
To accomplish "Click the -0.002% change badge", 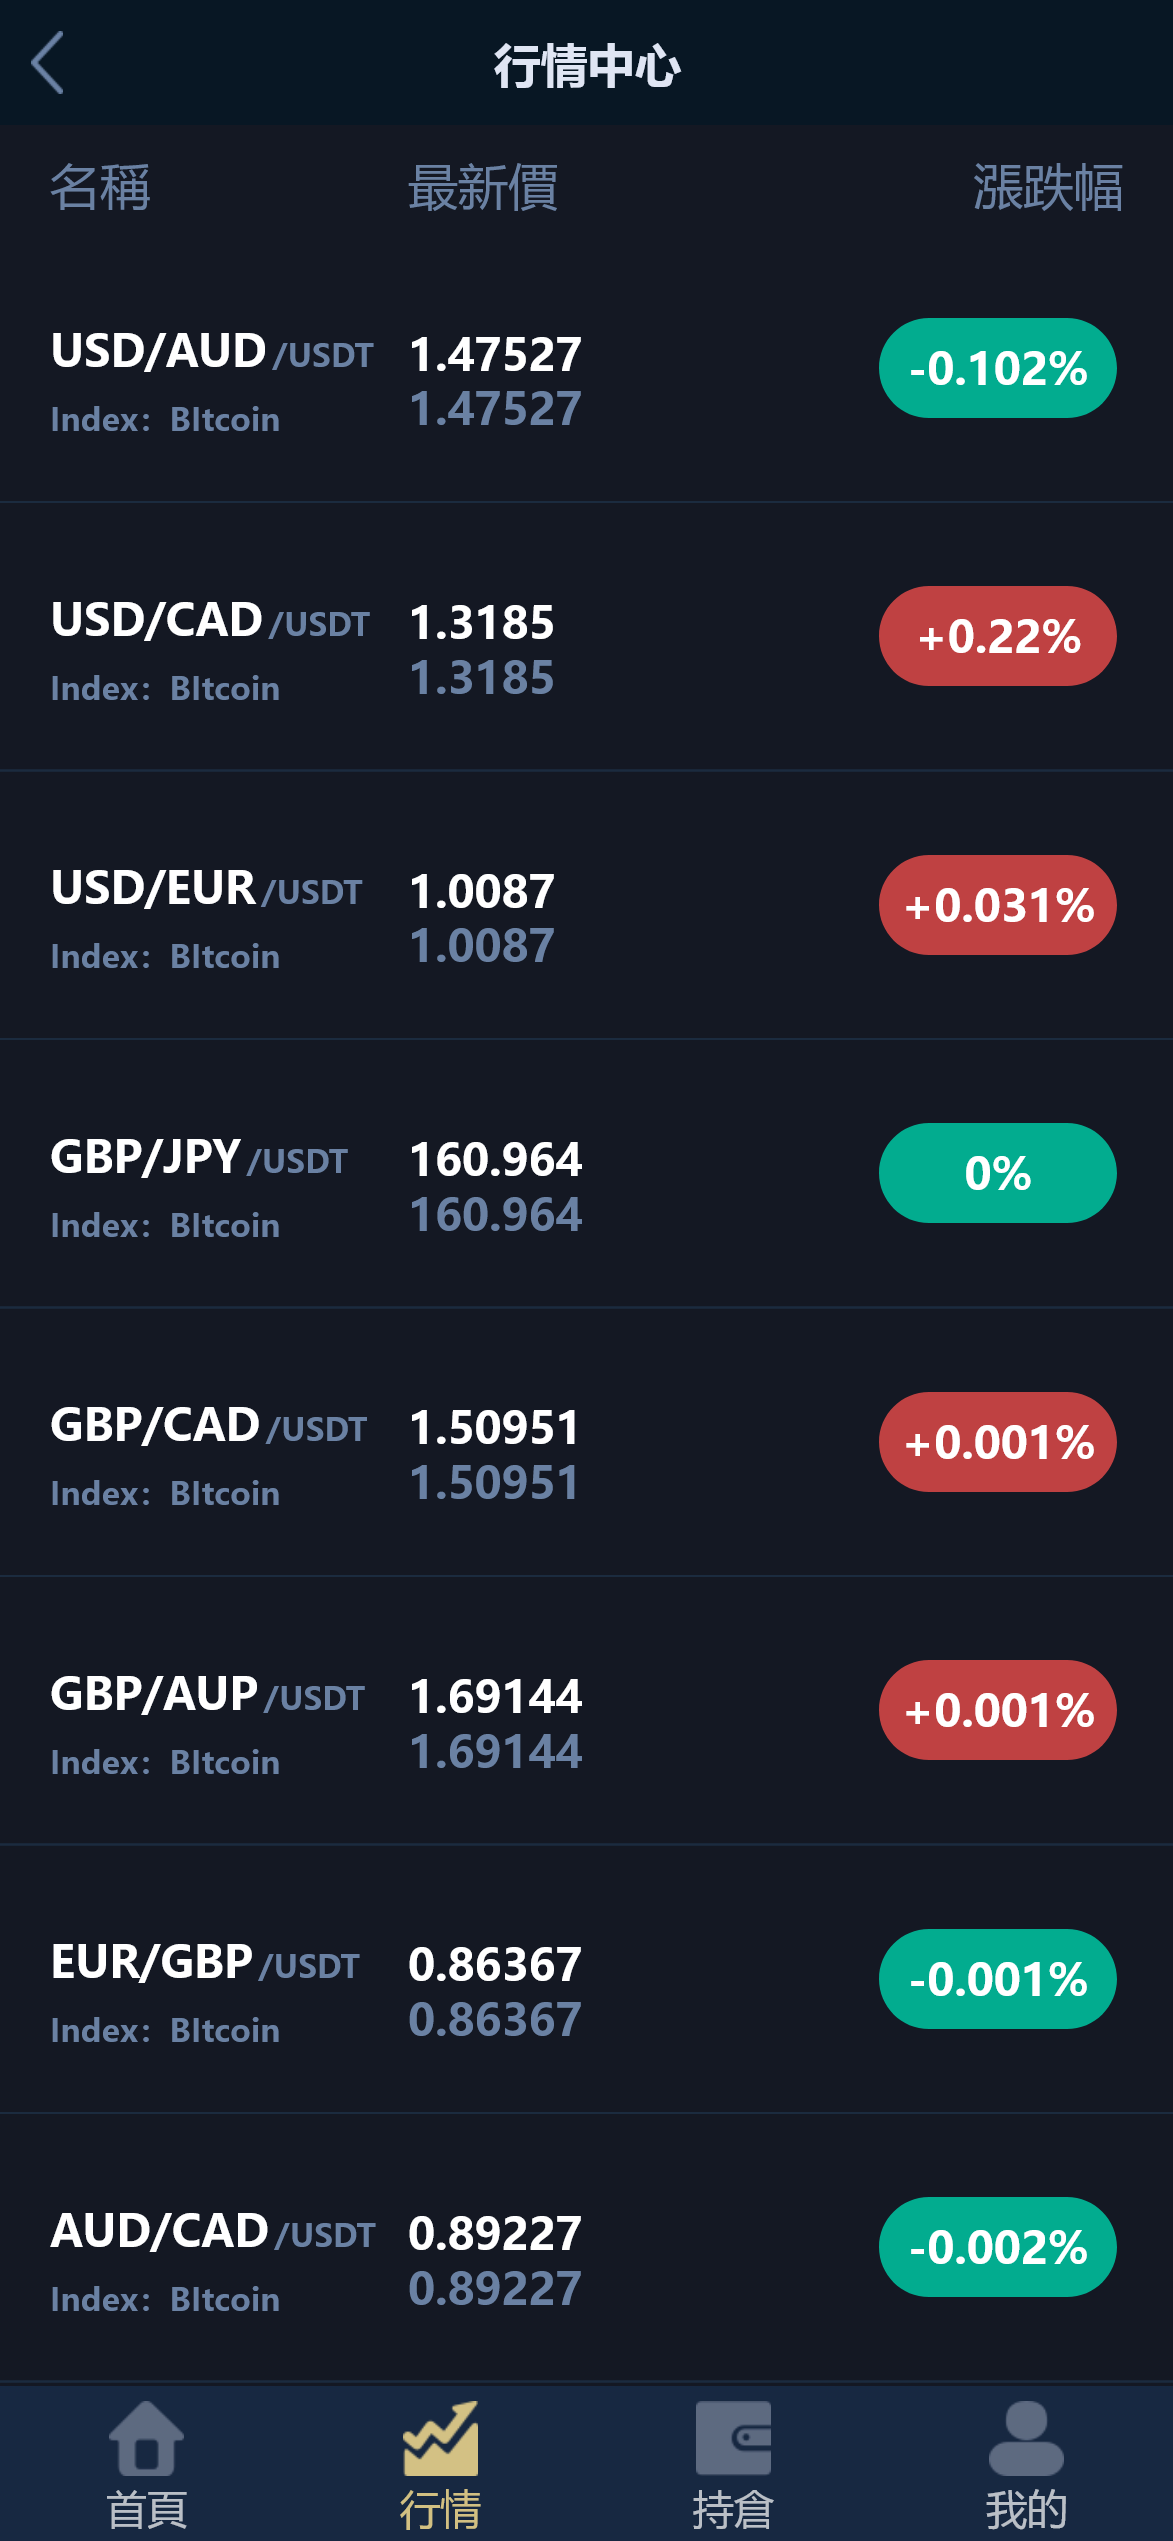I will pos(997,2247).
